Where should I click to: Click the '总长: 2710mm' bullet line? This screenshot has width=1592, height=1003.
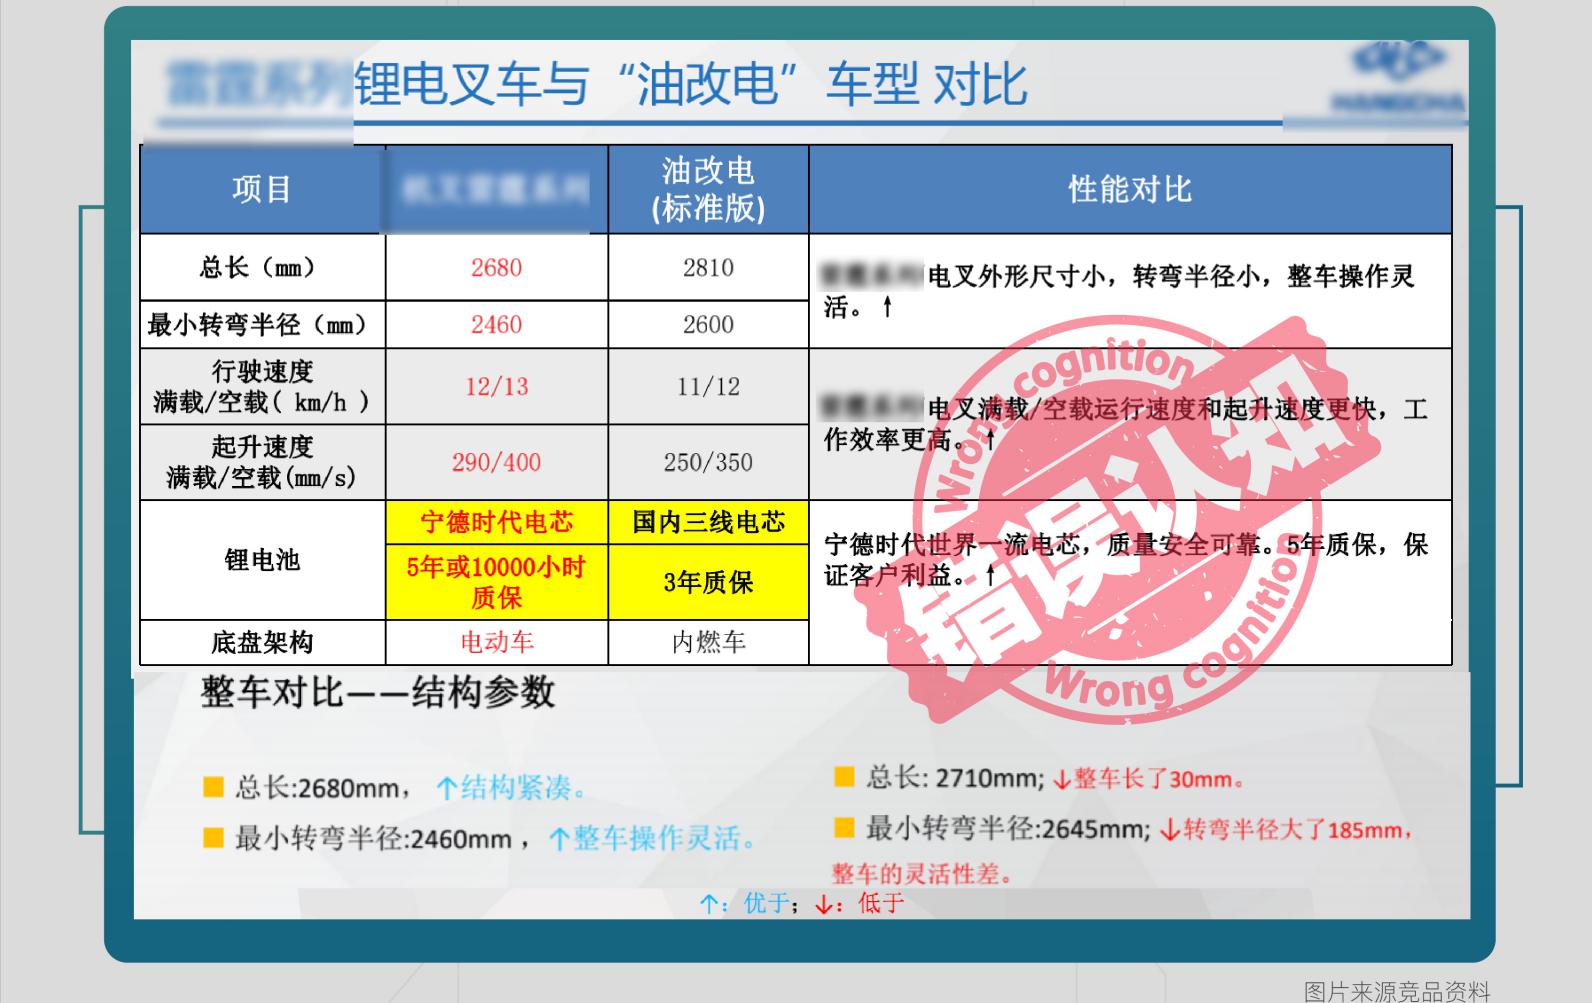(x=1041, y=778)
